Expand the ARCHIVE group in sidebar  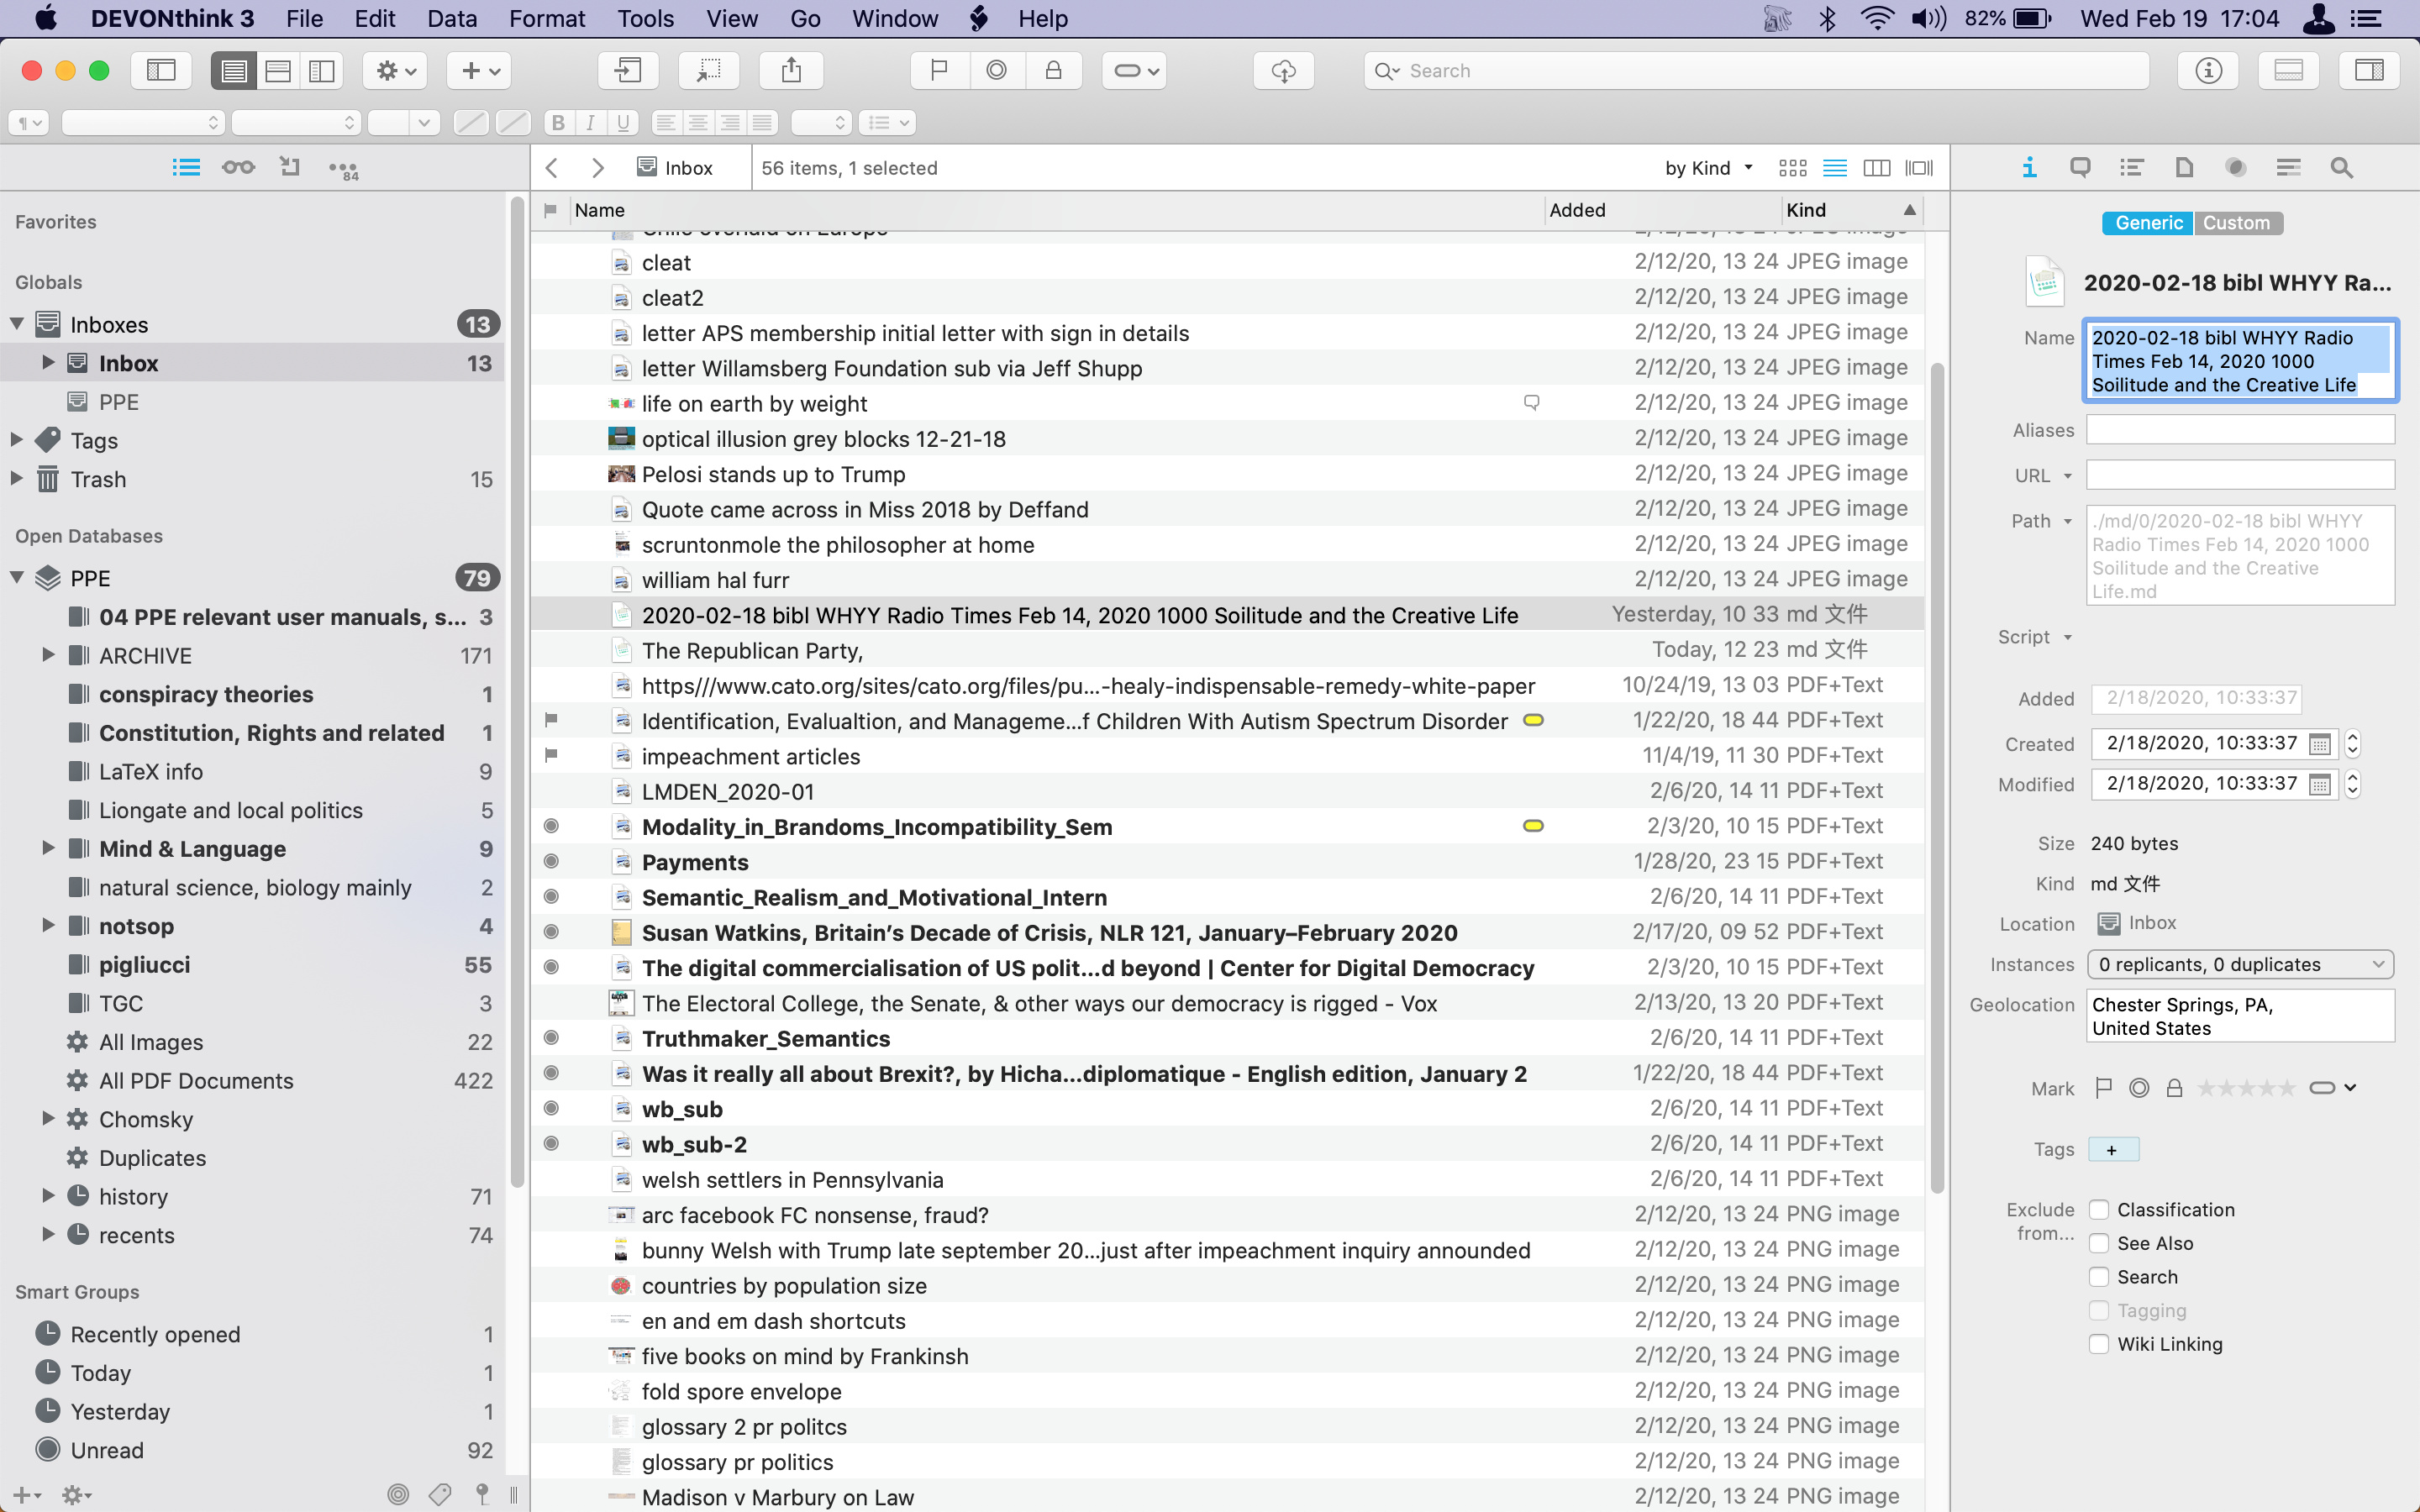tap(47, 655)
